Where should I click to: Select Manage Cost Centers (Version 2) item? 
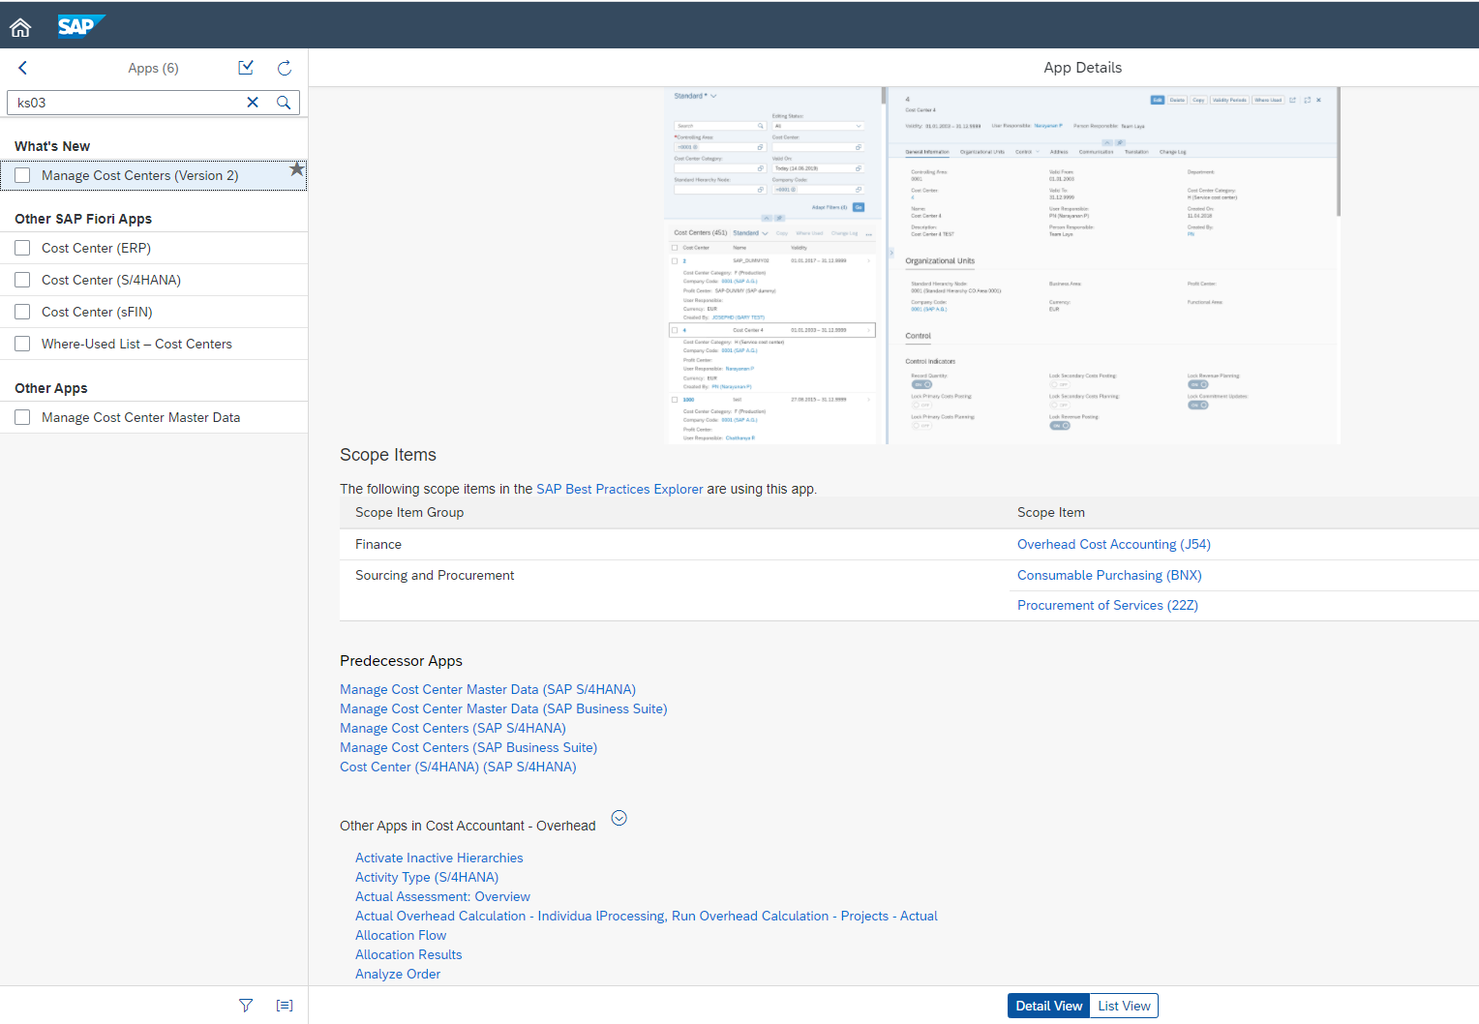(154, 175)
